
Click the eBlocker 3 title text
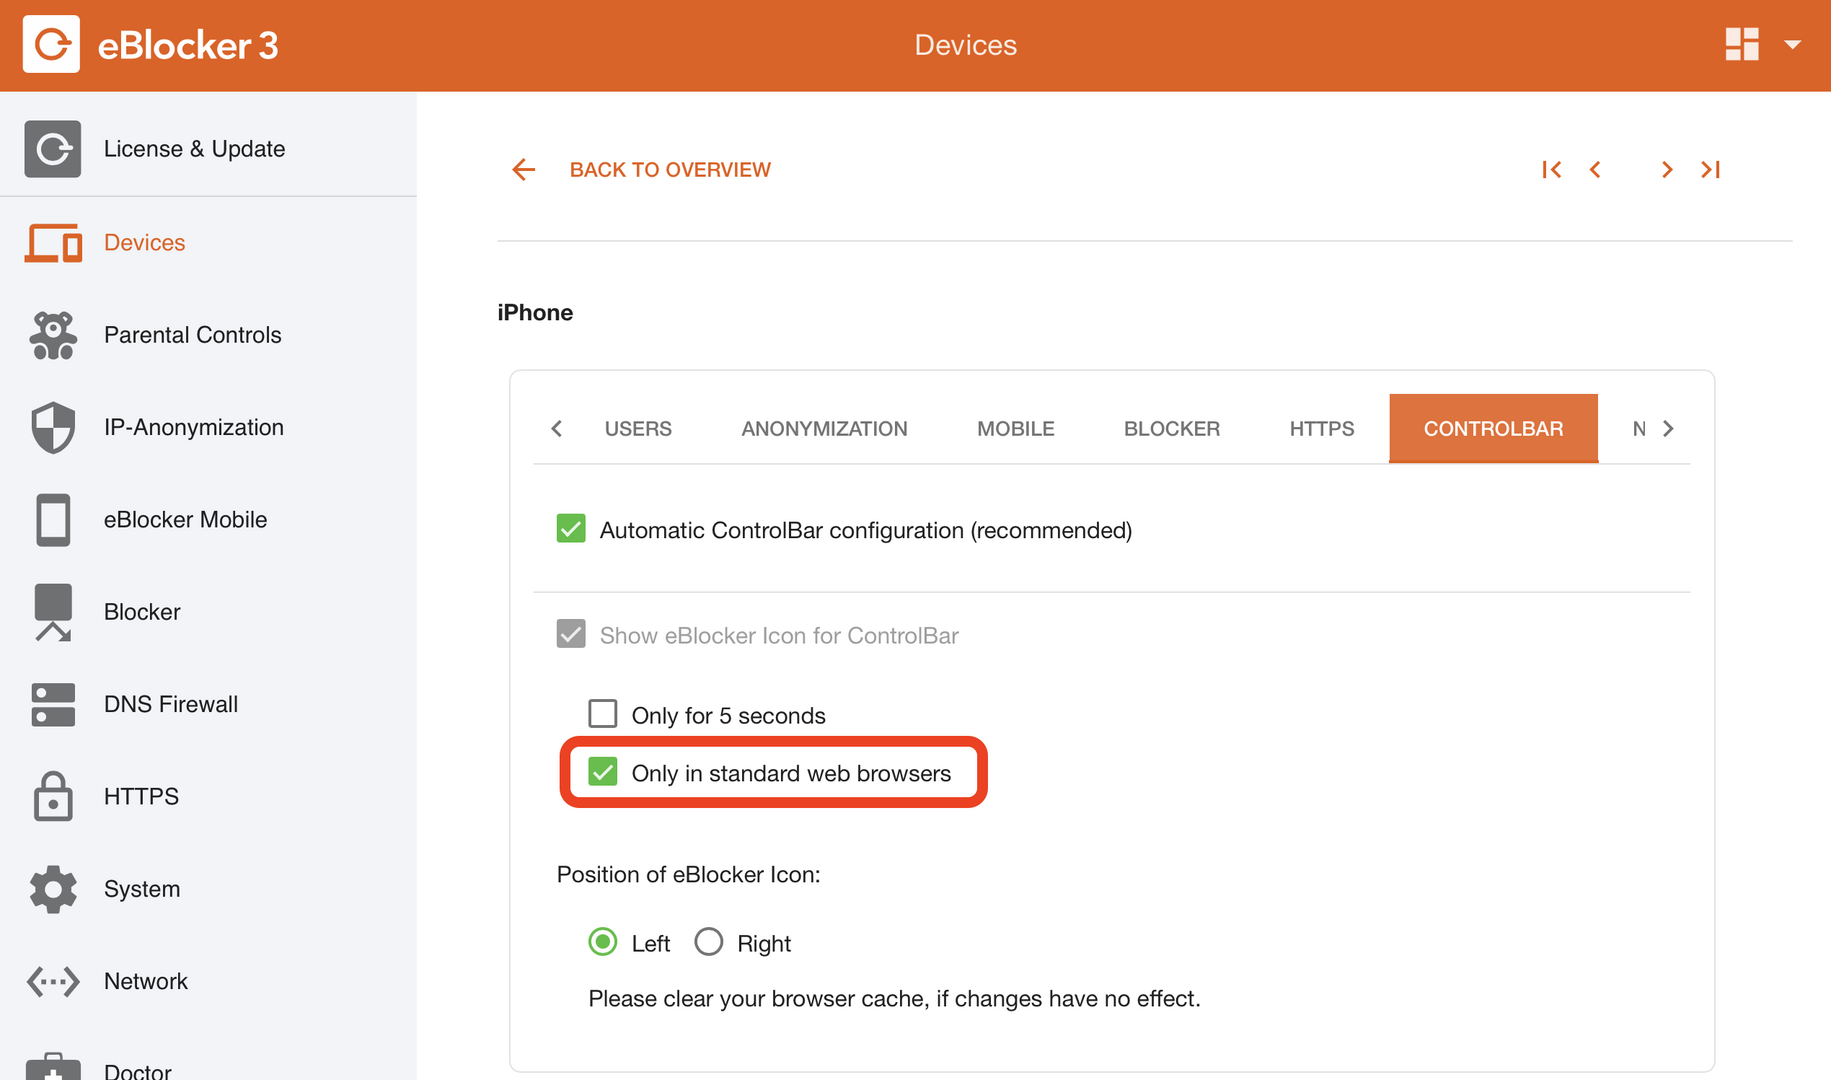coord(188,45)
